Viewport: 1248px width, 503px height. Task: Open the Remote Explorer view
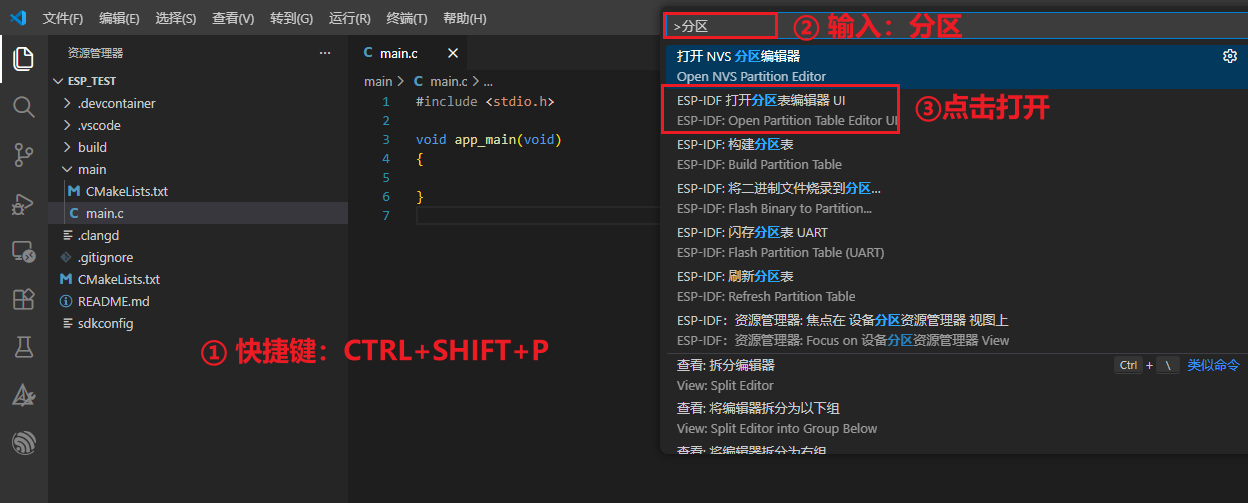tap(23, 251)
